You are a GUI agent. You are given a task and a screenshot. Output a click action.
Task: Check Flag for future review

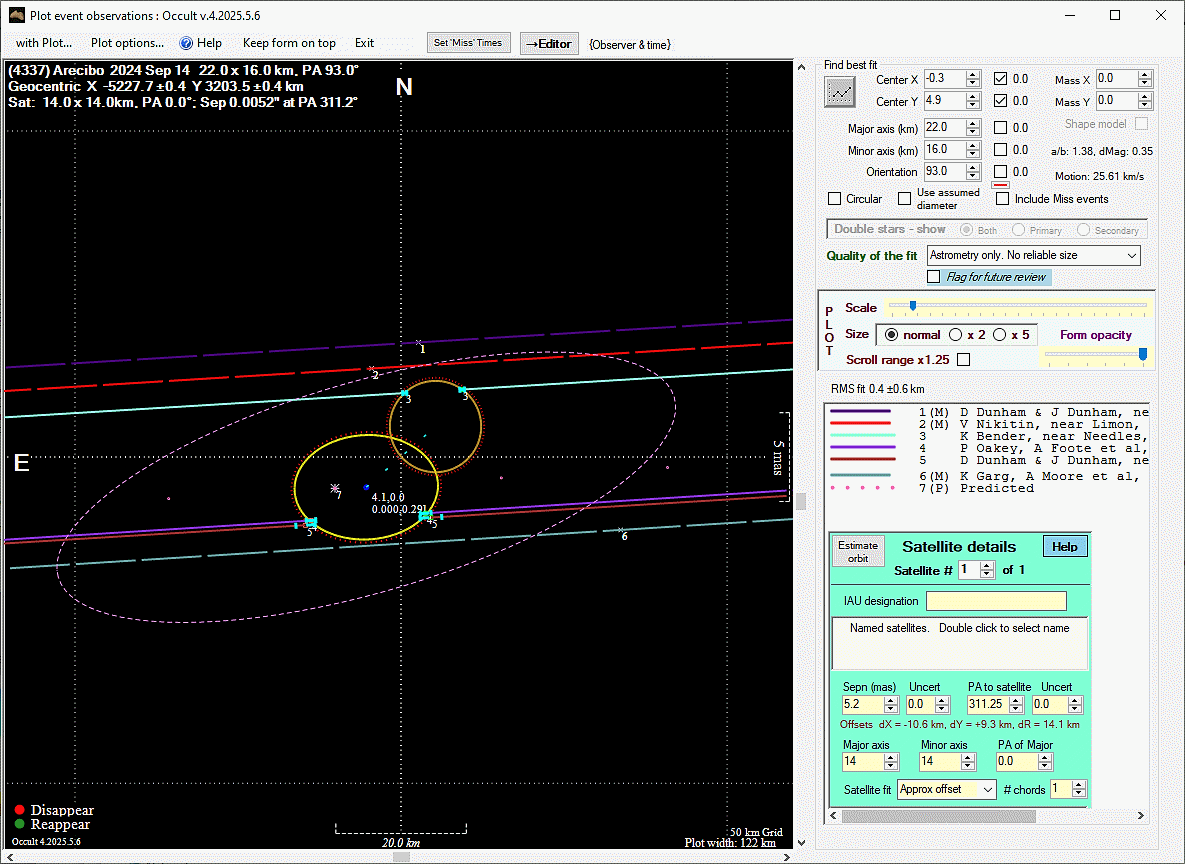point(934,277)
